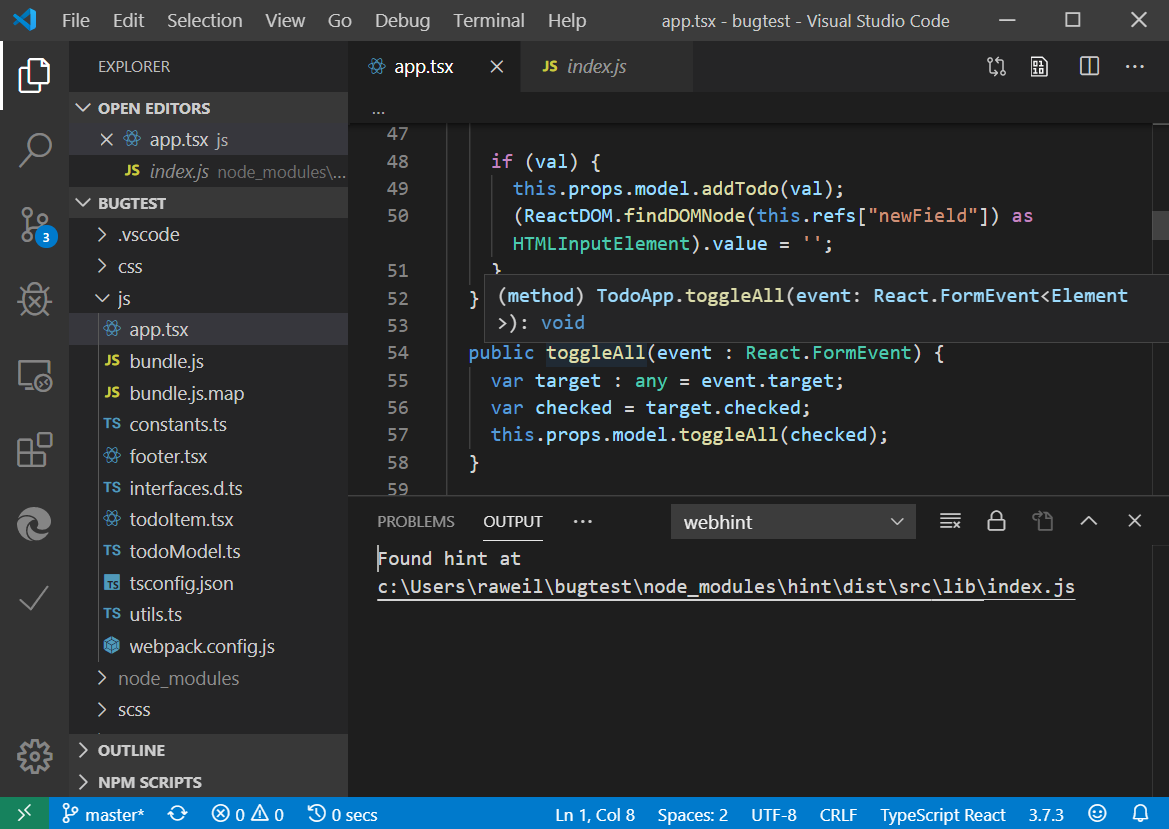Image resolution: width=1169 pixels, height=829 pixels.
Task: Click the compare changes icon in editor toolbar
Action: (996, 67)
